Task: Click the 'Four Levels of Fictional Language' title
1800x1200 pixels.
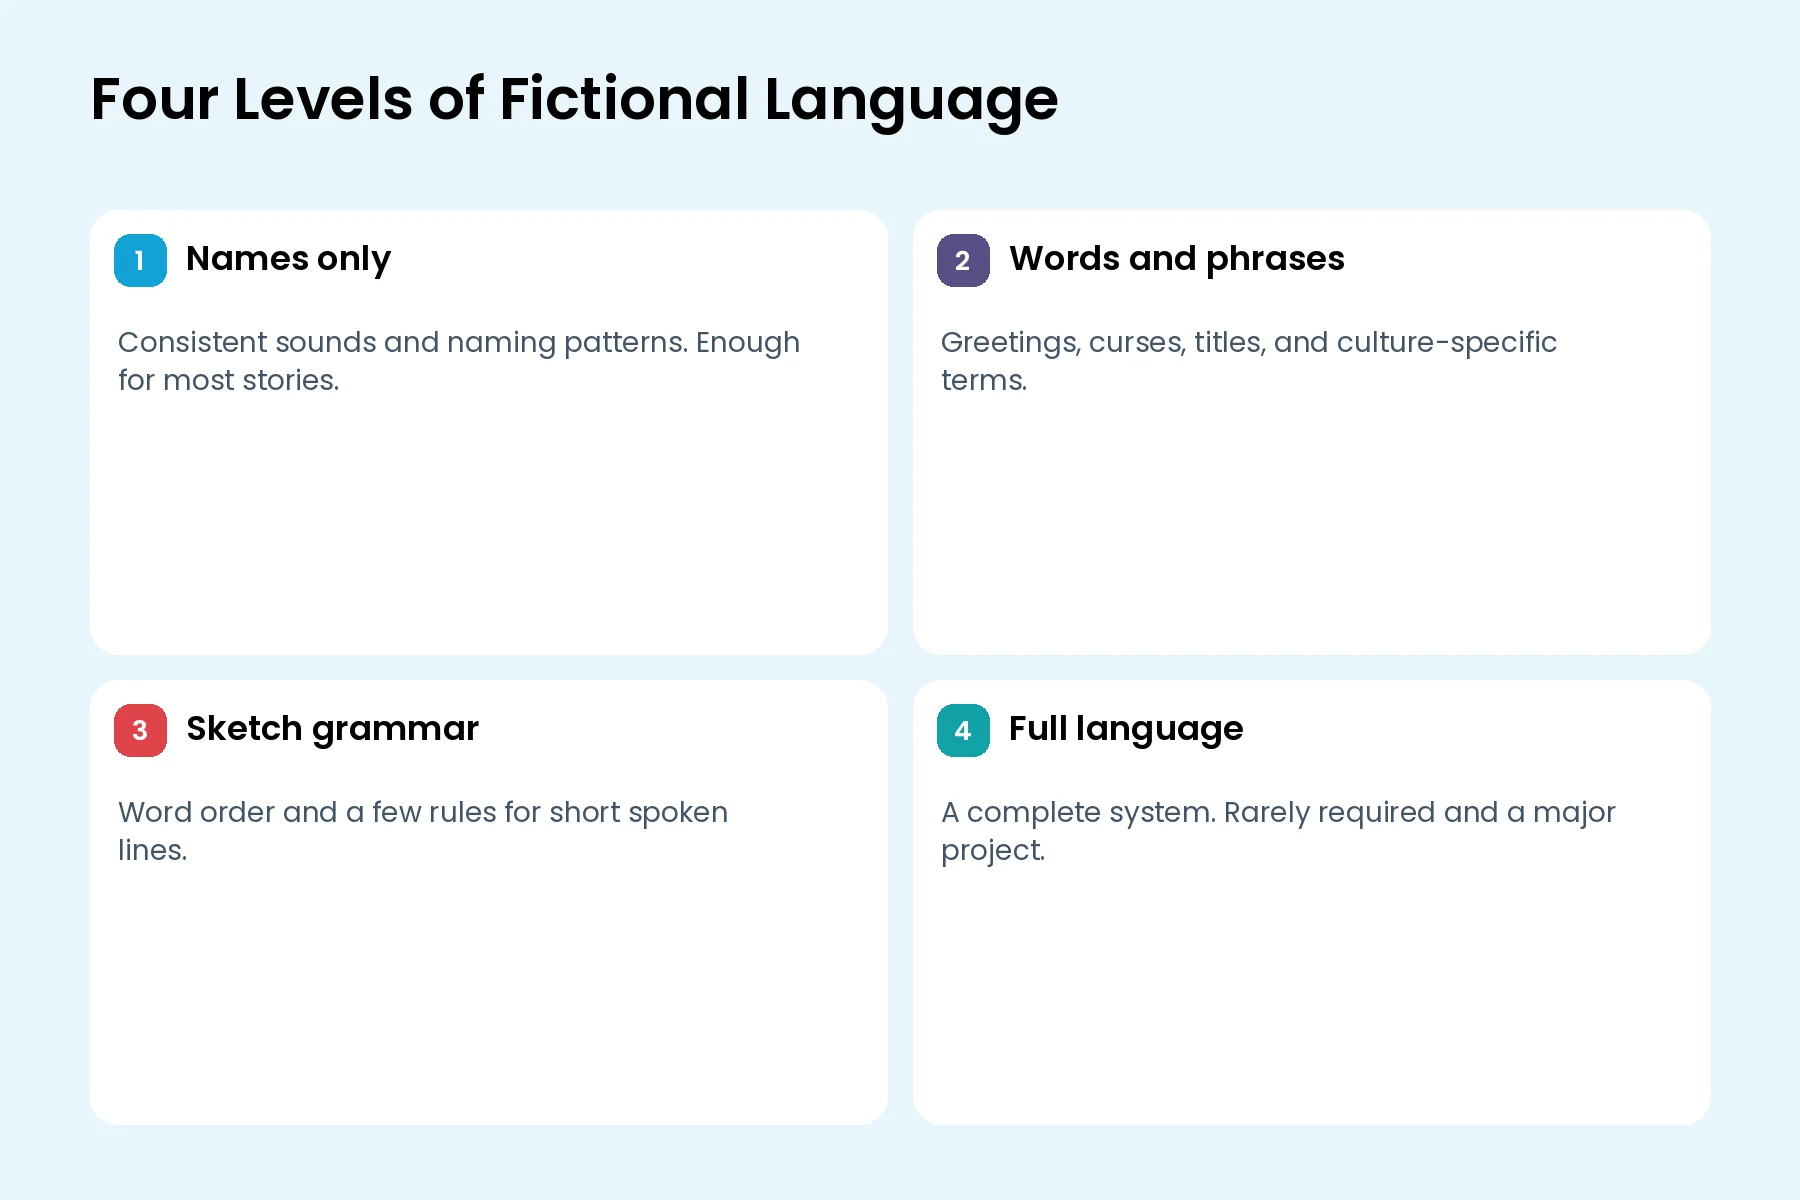Action: click(x=574, y=100)
